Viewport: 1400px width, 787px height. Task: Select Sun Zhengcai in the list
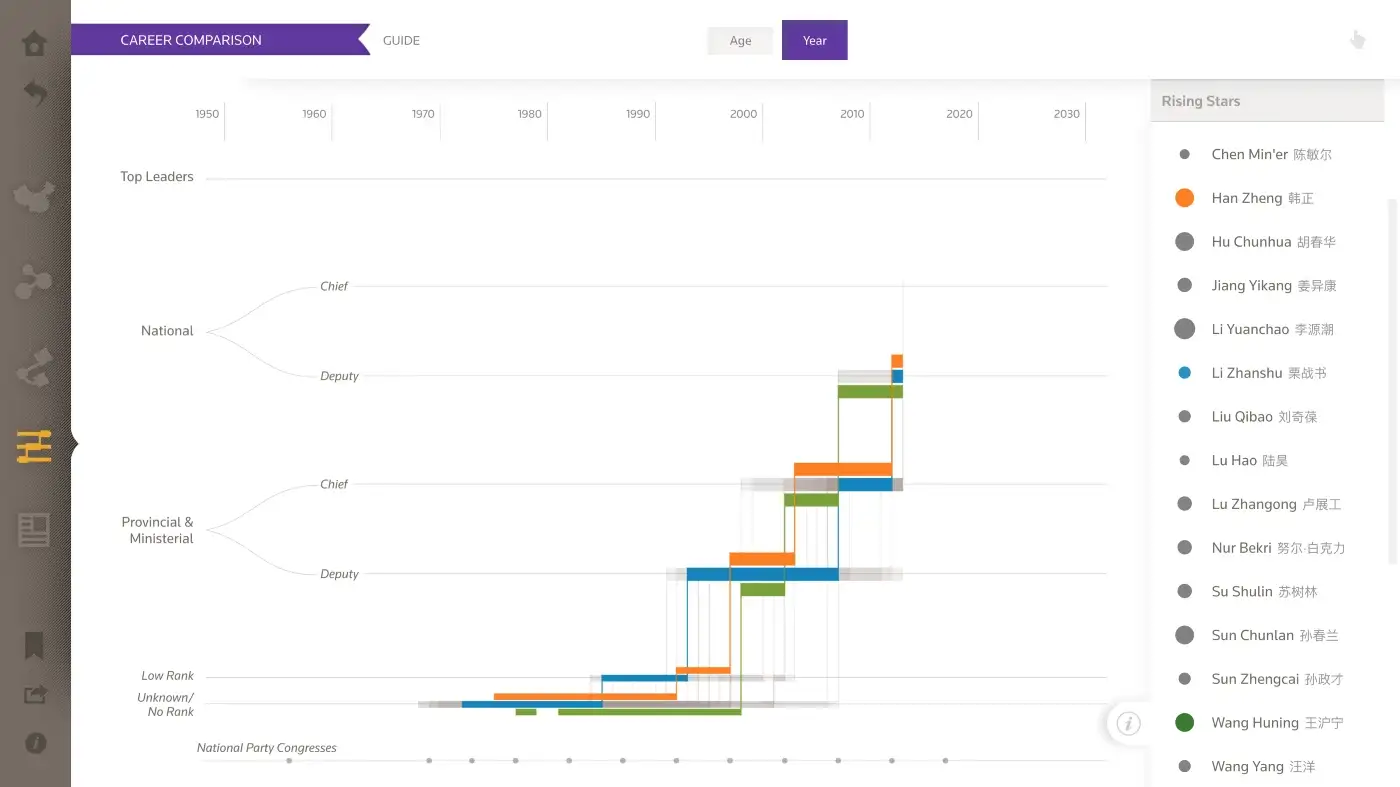click(x=1260, y=679)
